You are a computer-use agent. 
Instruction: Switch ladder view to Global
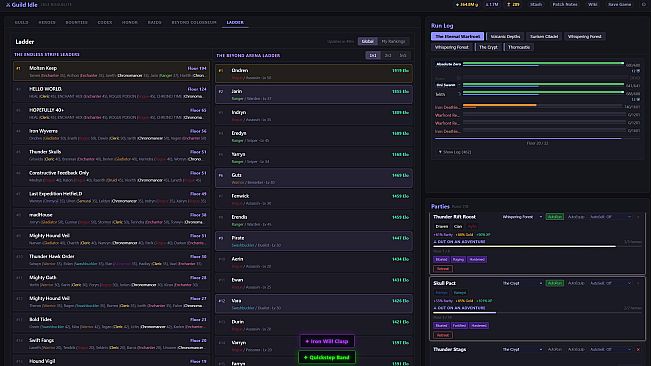(x=367, y=41)
